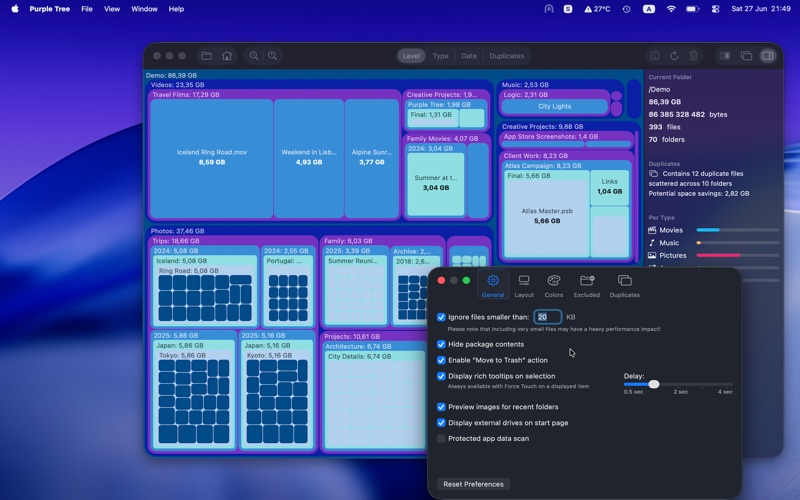Image resolution: width=800 pixels, height=500 pixels.
Task: Open the Window menu
Action: click(x=144, y=9)
